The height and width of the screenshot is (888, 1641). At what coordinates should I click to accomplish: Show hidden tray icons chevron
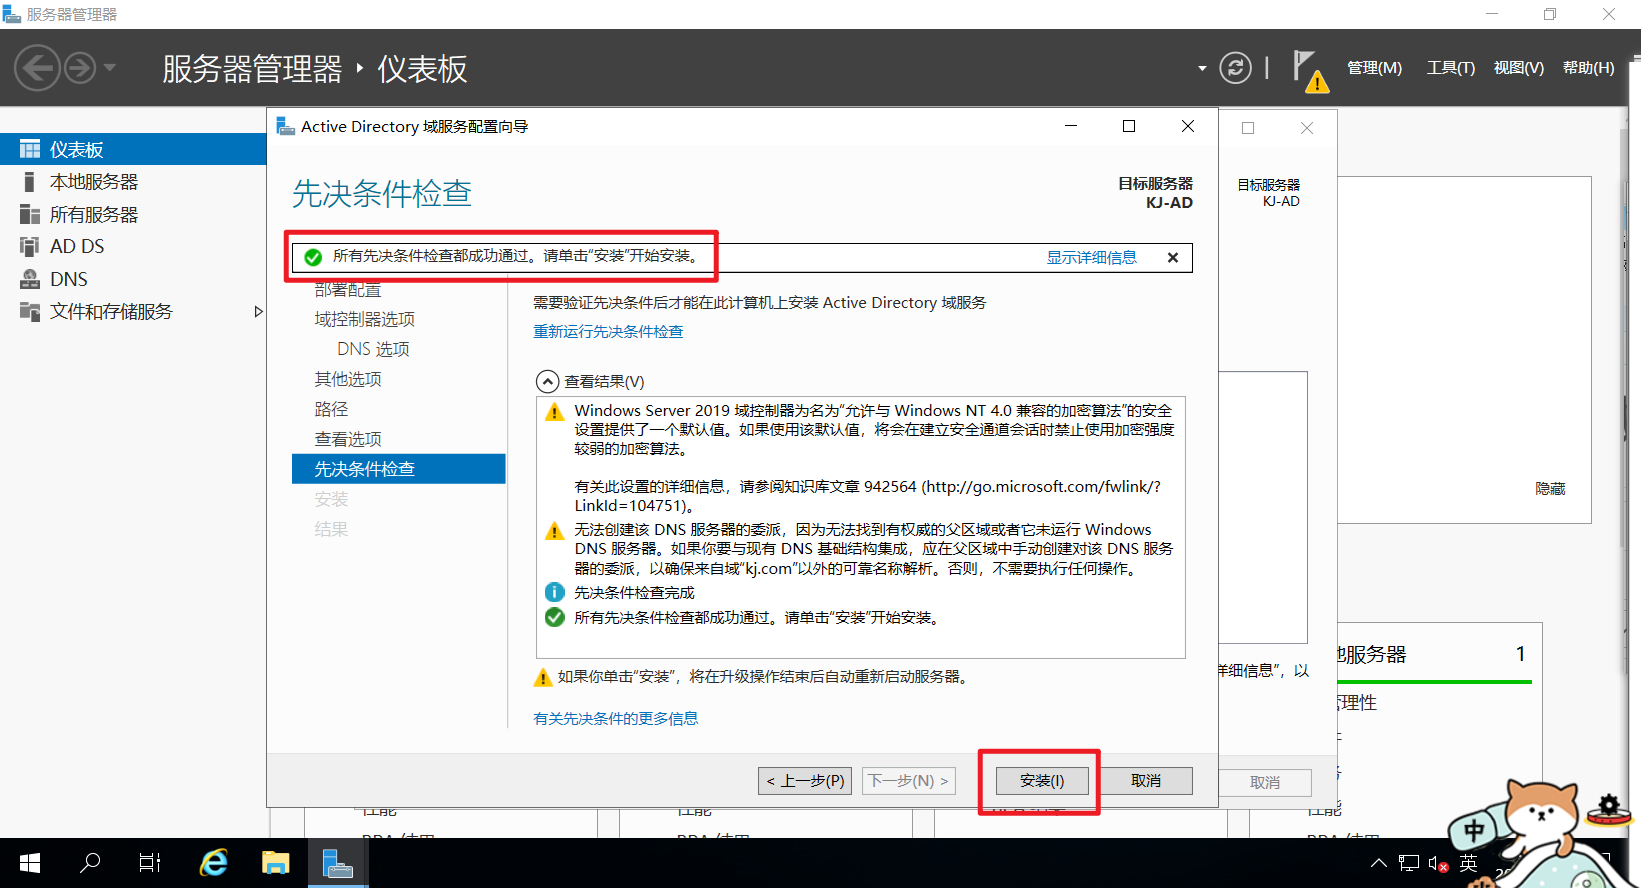click(x=1379, y=863)
